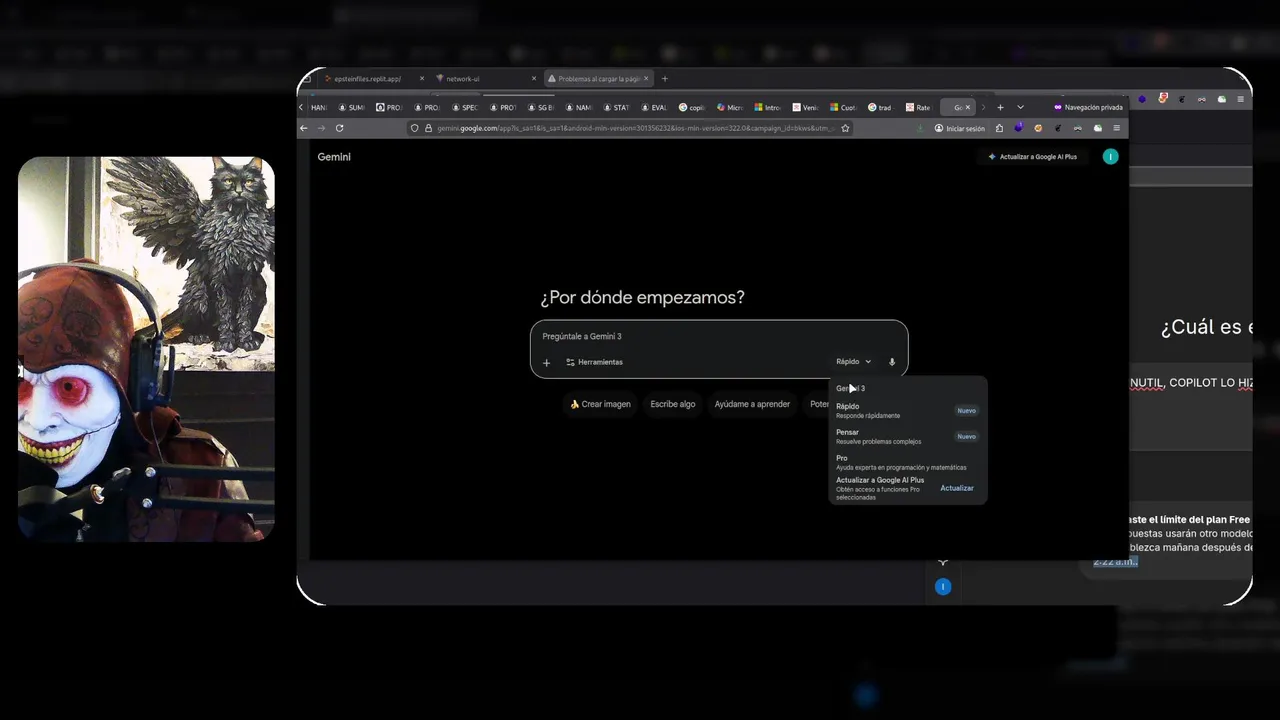This screenshot has height=720, width=1280.
Task: Click Iniciar sesión in browser toolbar
Action: 959,128
